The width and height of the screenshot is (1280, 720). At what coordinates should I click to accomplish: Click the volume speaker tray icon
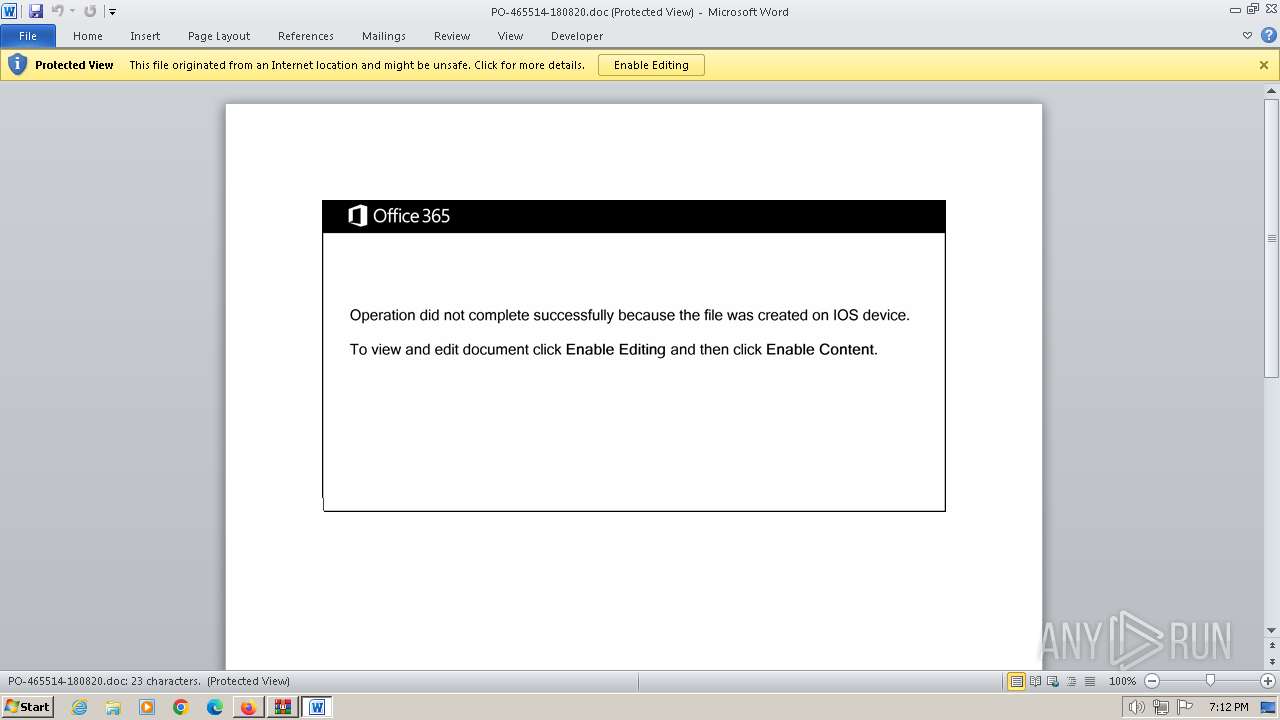pos(1136,707)
